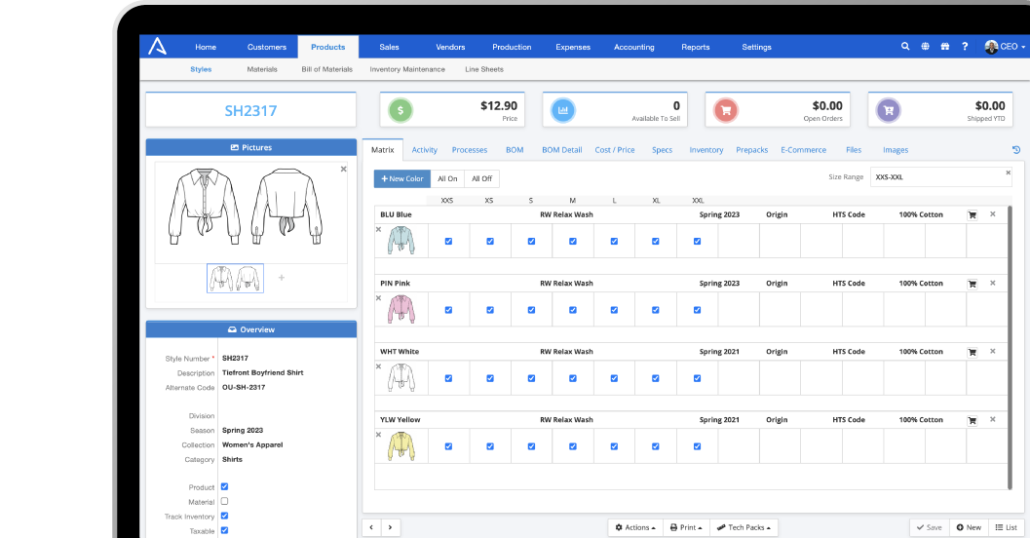Viewport: 1030px width, 538px height.
Task: Click the New Color button
Action: coord(402,178)
